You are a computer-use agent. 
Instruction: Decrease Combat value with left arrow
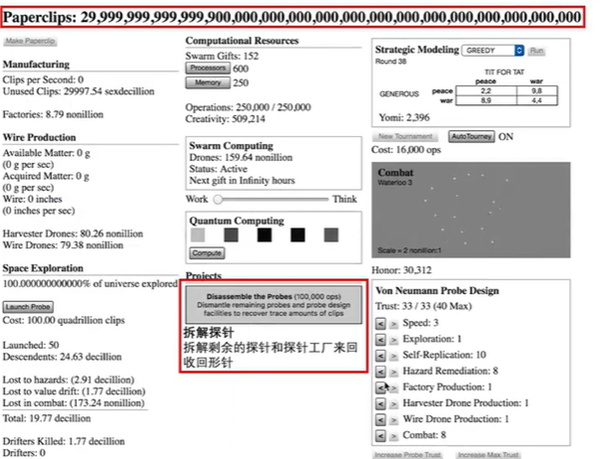coord(380,436)
